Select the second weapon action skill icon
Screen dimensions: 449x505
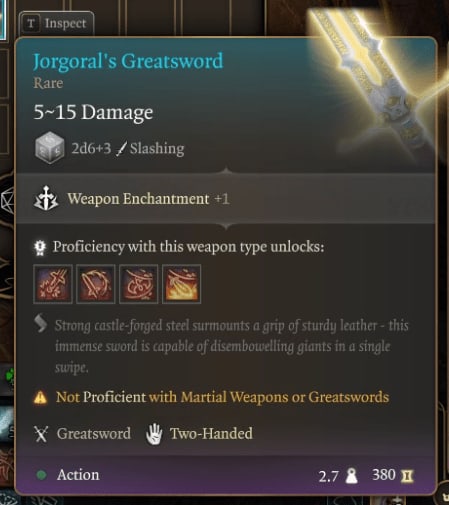[x=96, y=284]
